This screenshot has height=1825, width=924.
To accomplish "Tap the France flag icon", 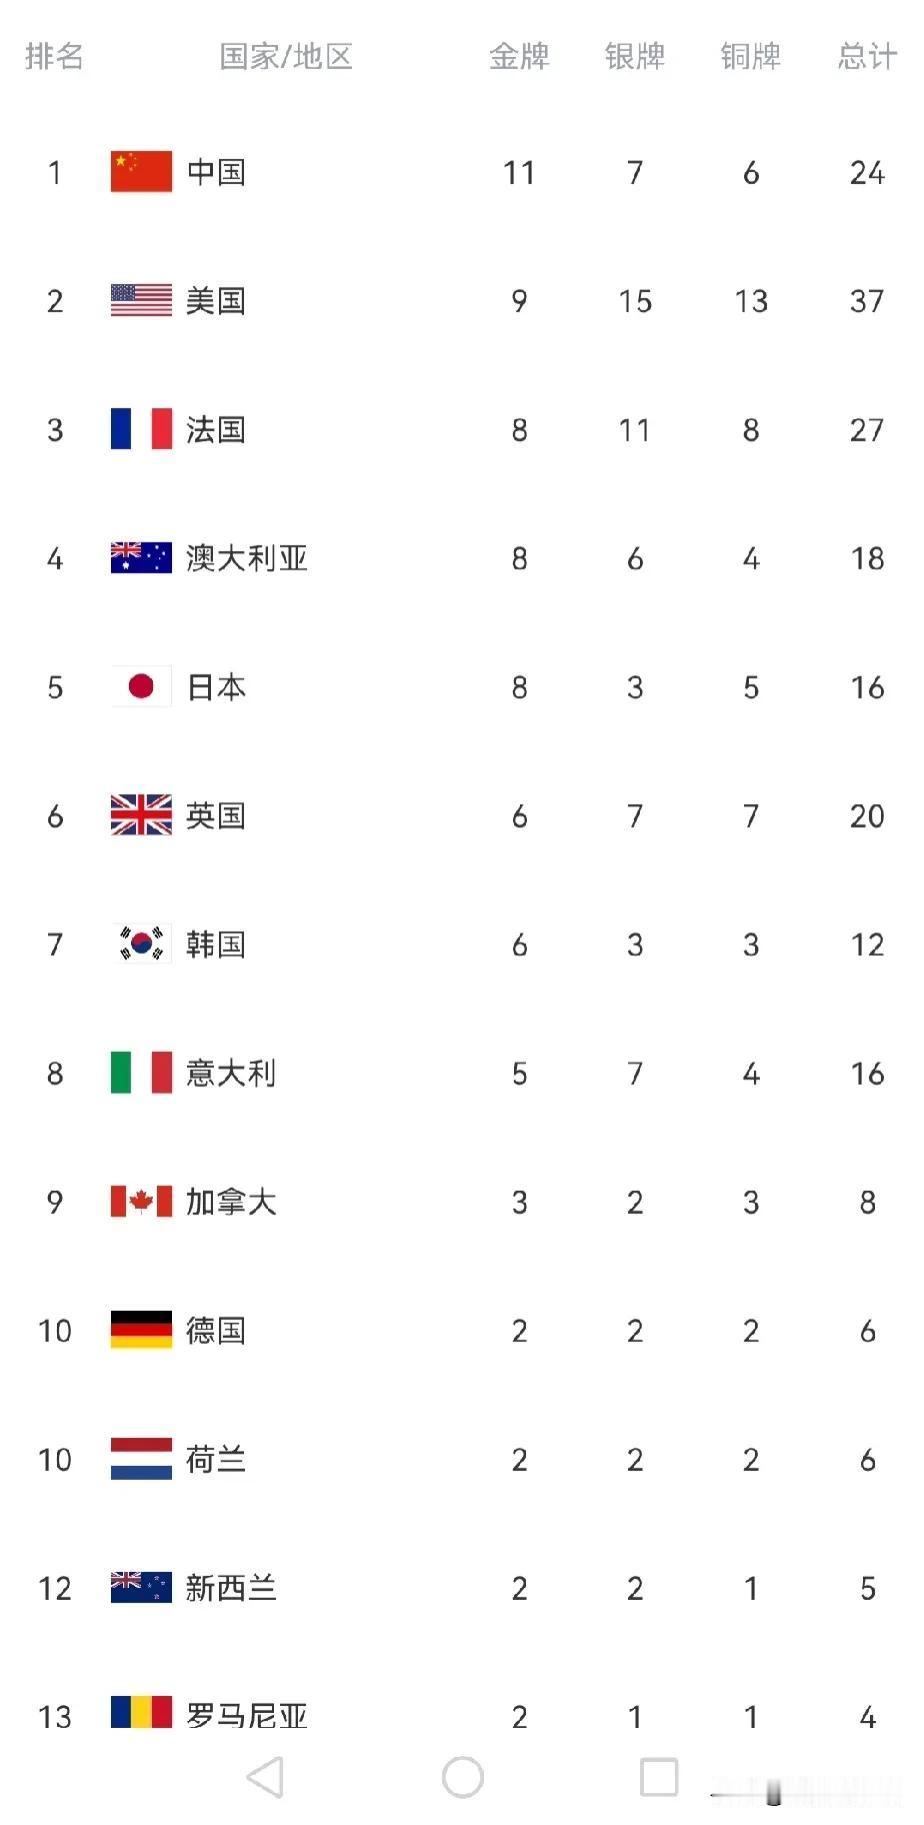I will [x=141, y=429].
